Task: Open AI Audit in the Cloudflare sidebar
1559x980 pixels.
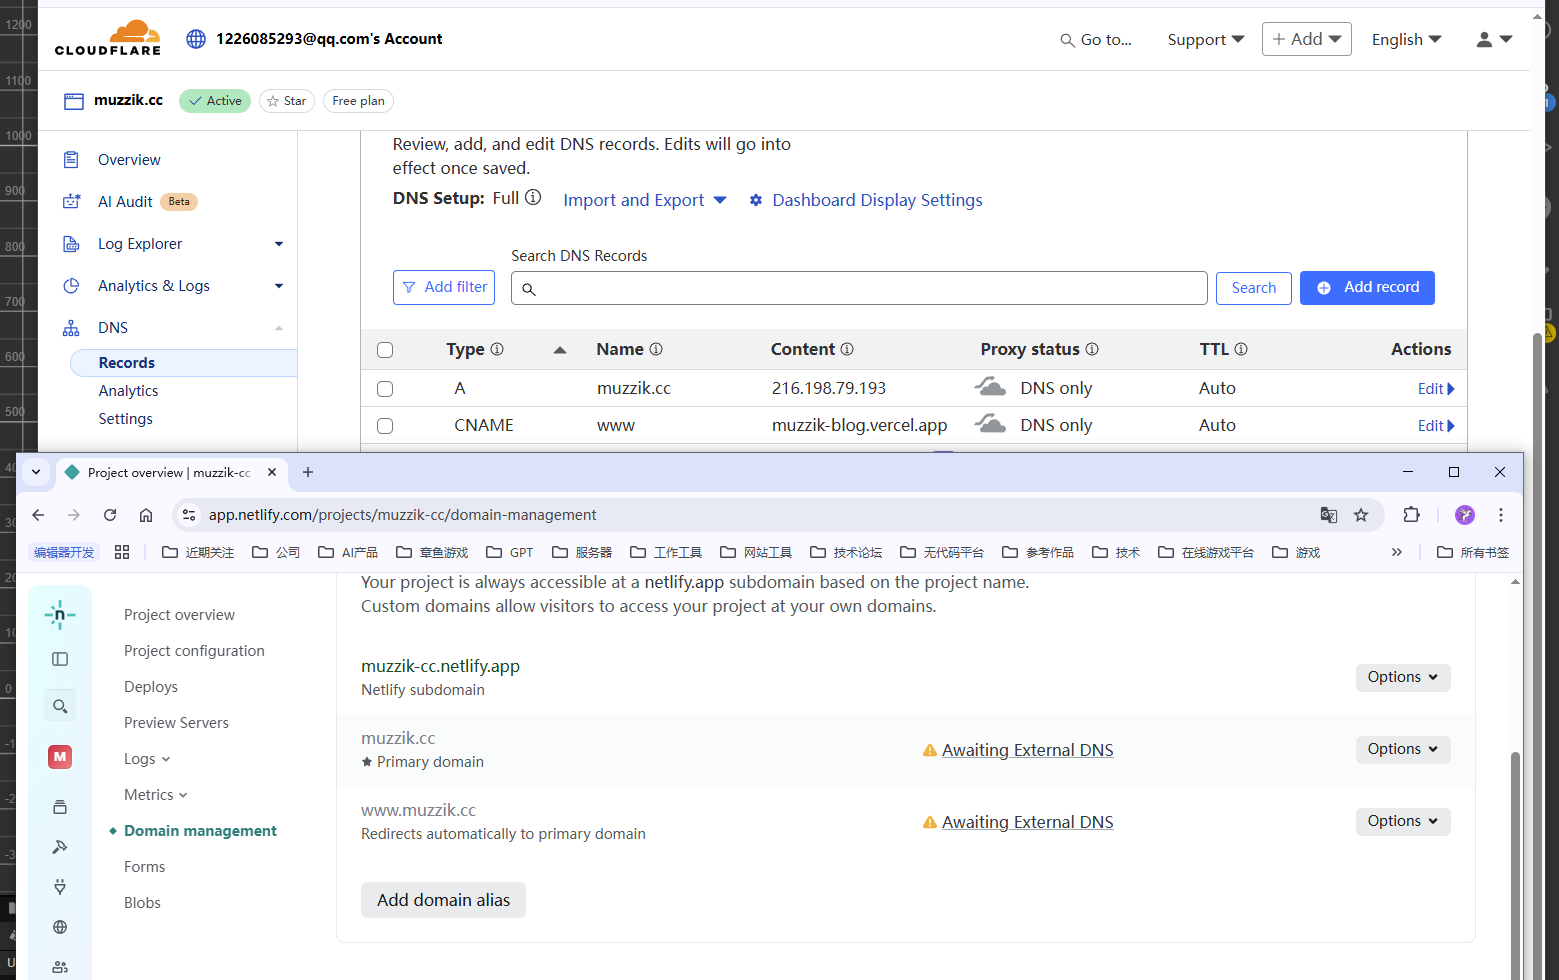Action: click(125, 202)
